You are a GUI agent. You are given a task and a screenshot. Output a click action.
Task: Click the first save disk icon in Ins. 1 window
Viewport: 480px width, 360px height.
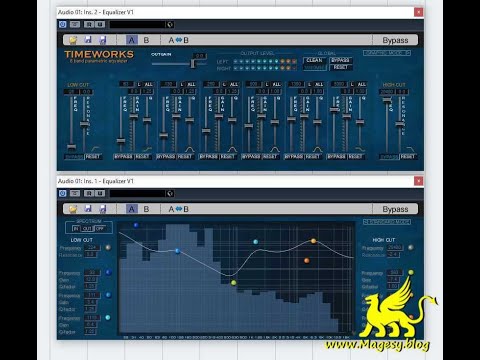(x=88, y=209)
